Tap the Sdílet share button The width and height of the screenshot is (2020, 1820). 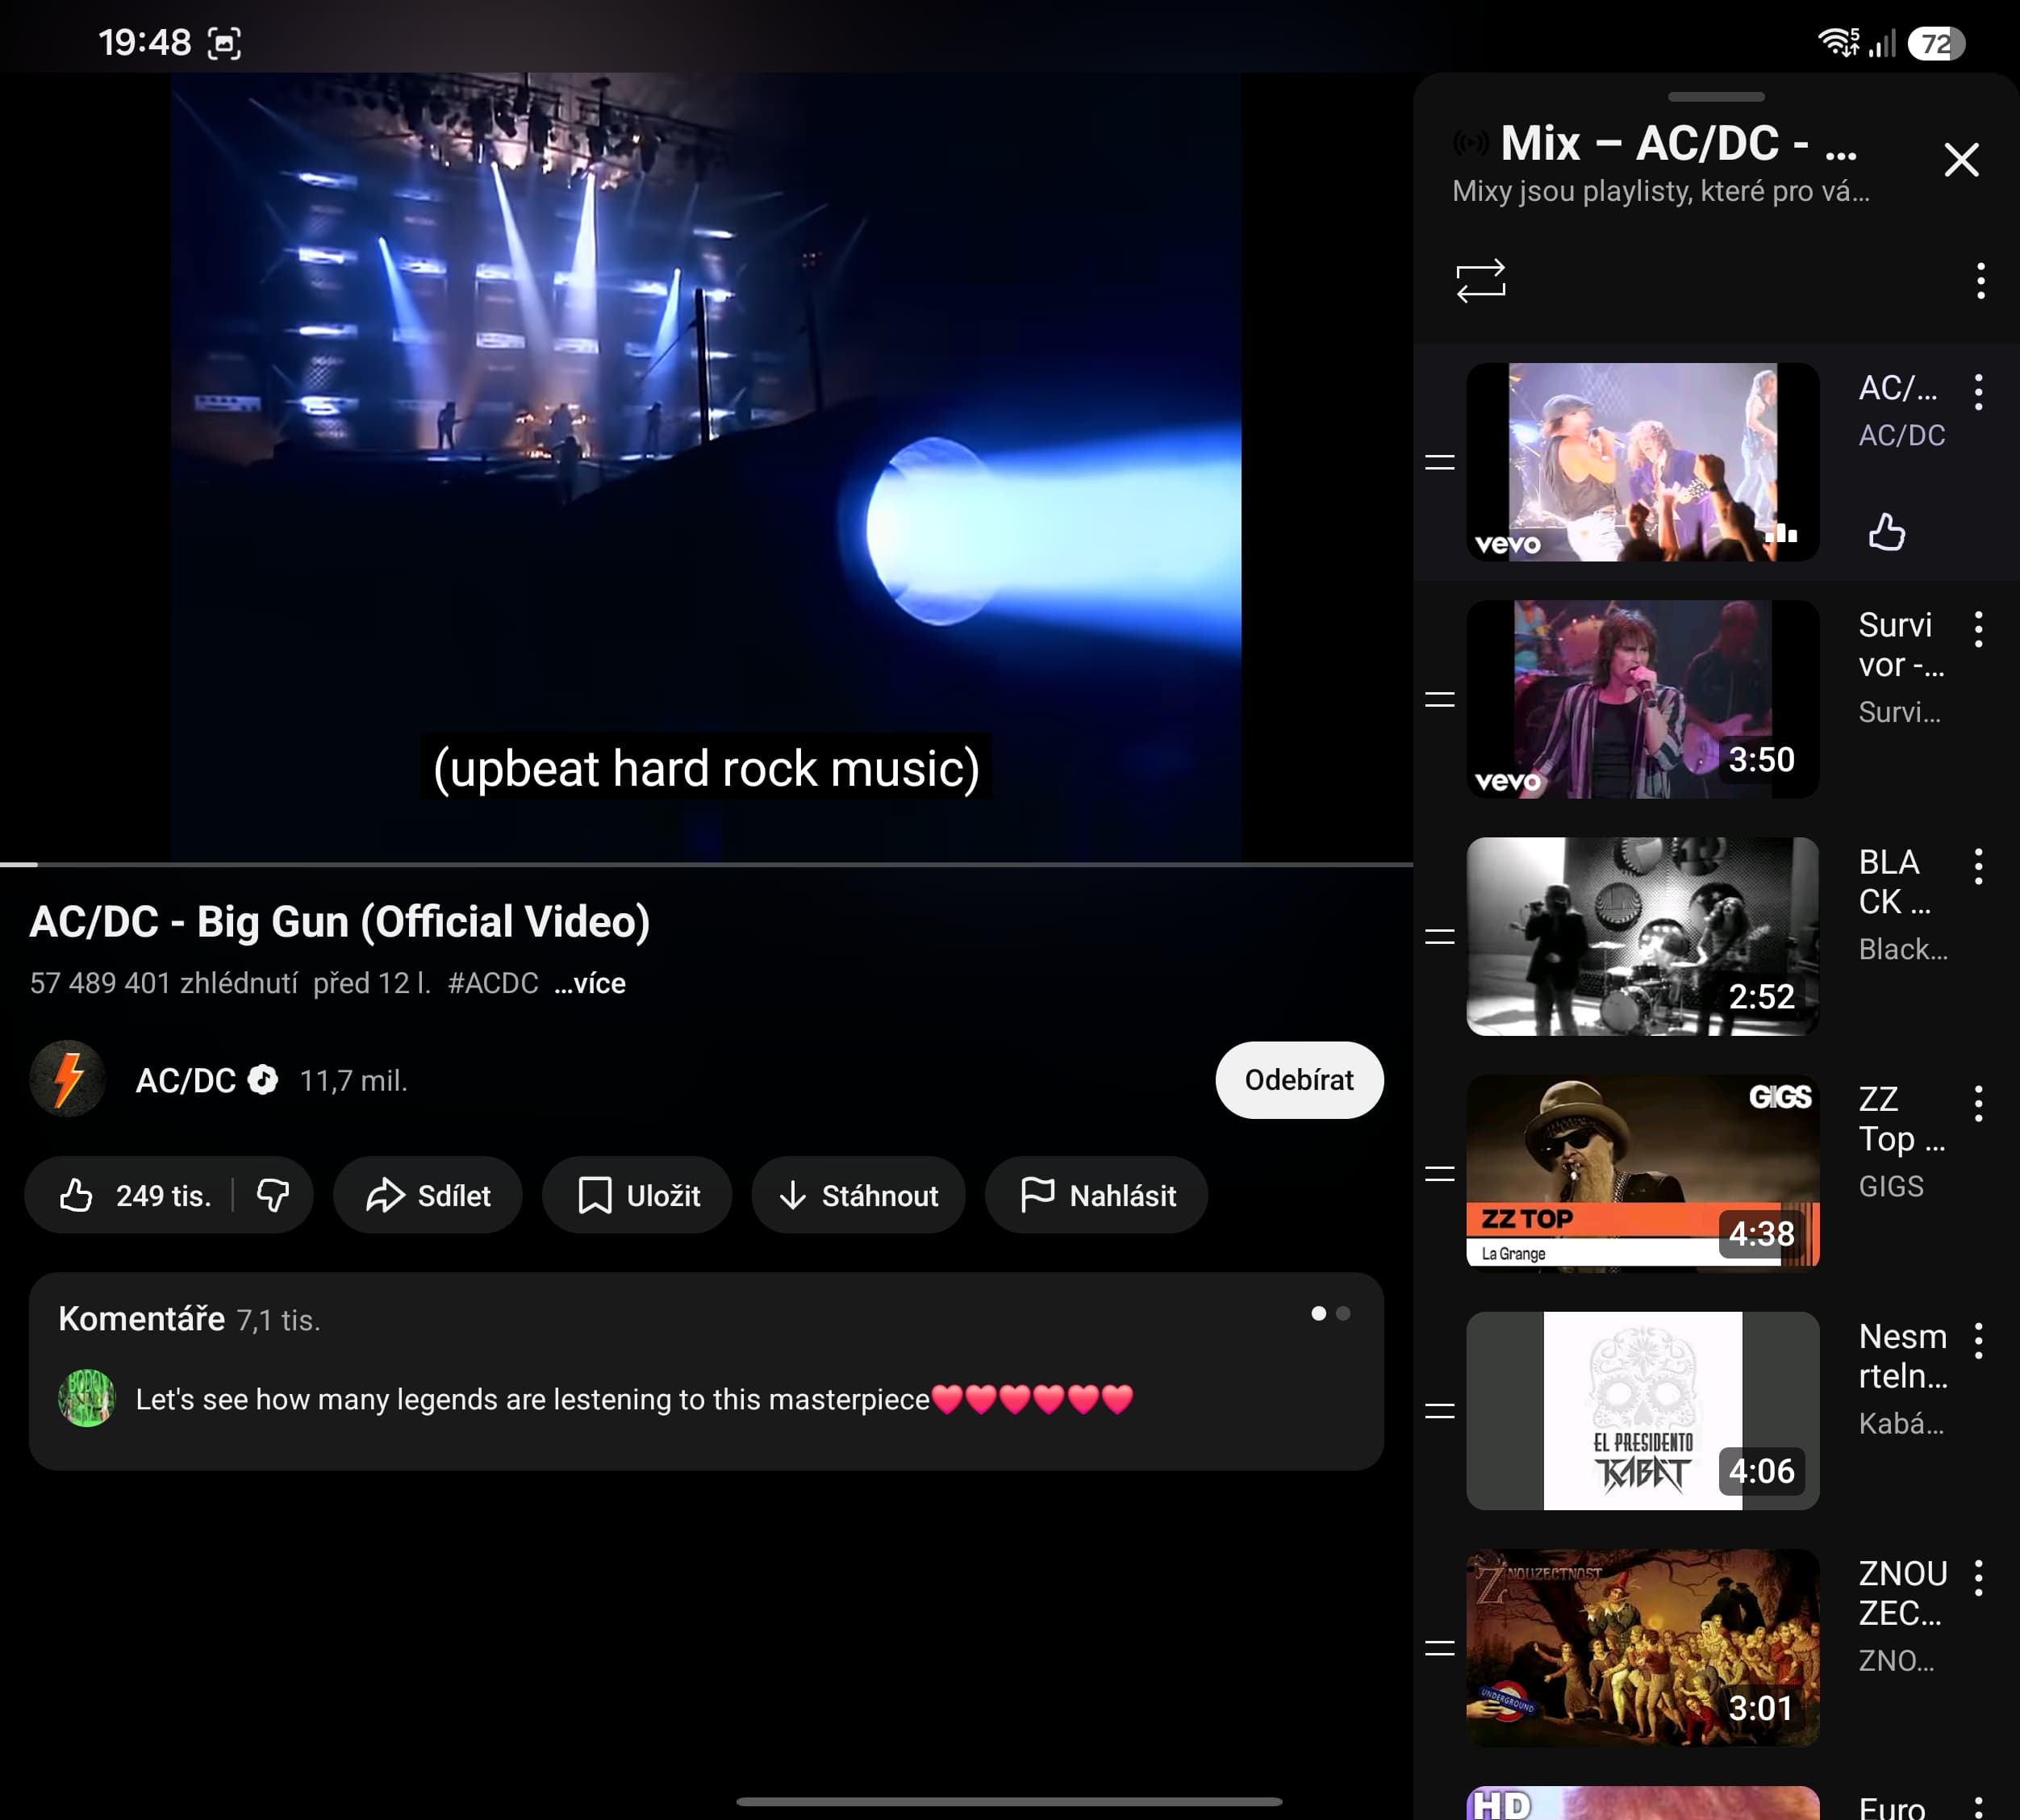click(x=428, y=1195)
